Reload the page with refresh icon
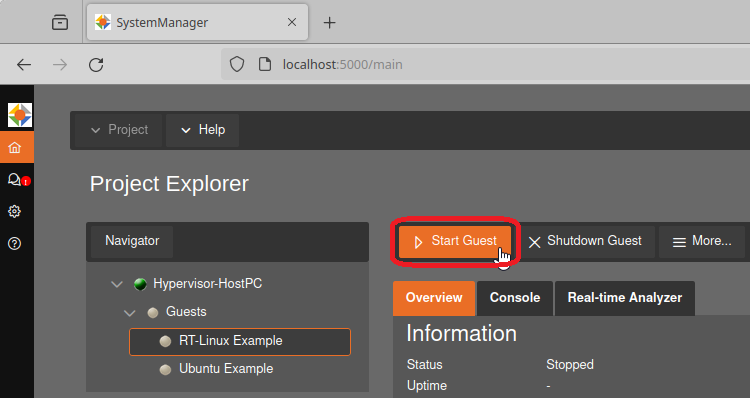Image resolution: width=750 pixels, height=398 pixels. point(96,65)
